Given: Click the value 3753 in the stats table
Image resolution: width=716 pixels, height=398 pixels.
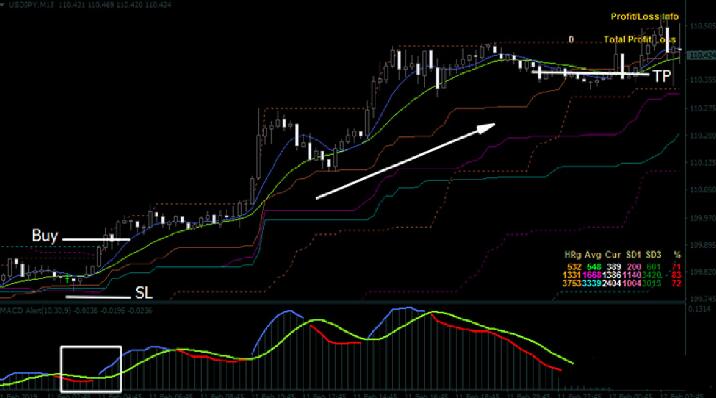Looking at the screenshot, I should tap(572, 283).
